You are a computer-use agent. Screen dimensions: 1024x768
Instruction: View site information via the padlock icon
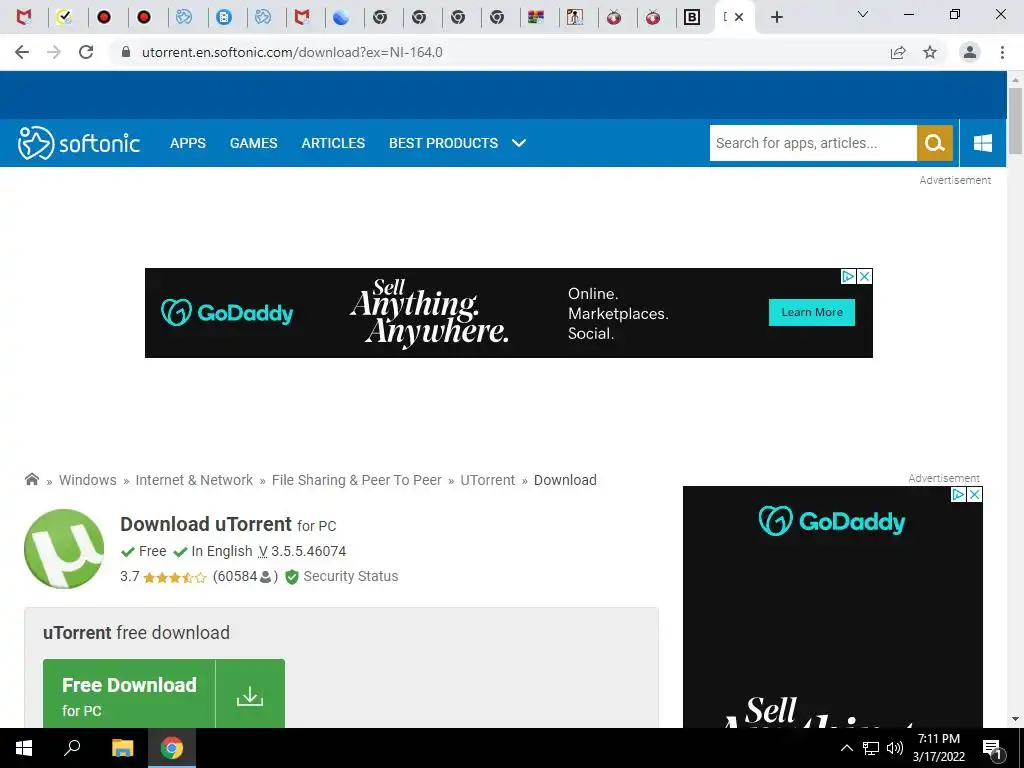(x=126, y=52)
